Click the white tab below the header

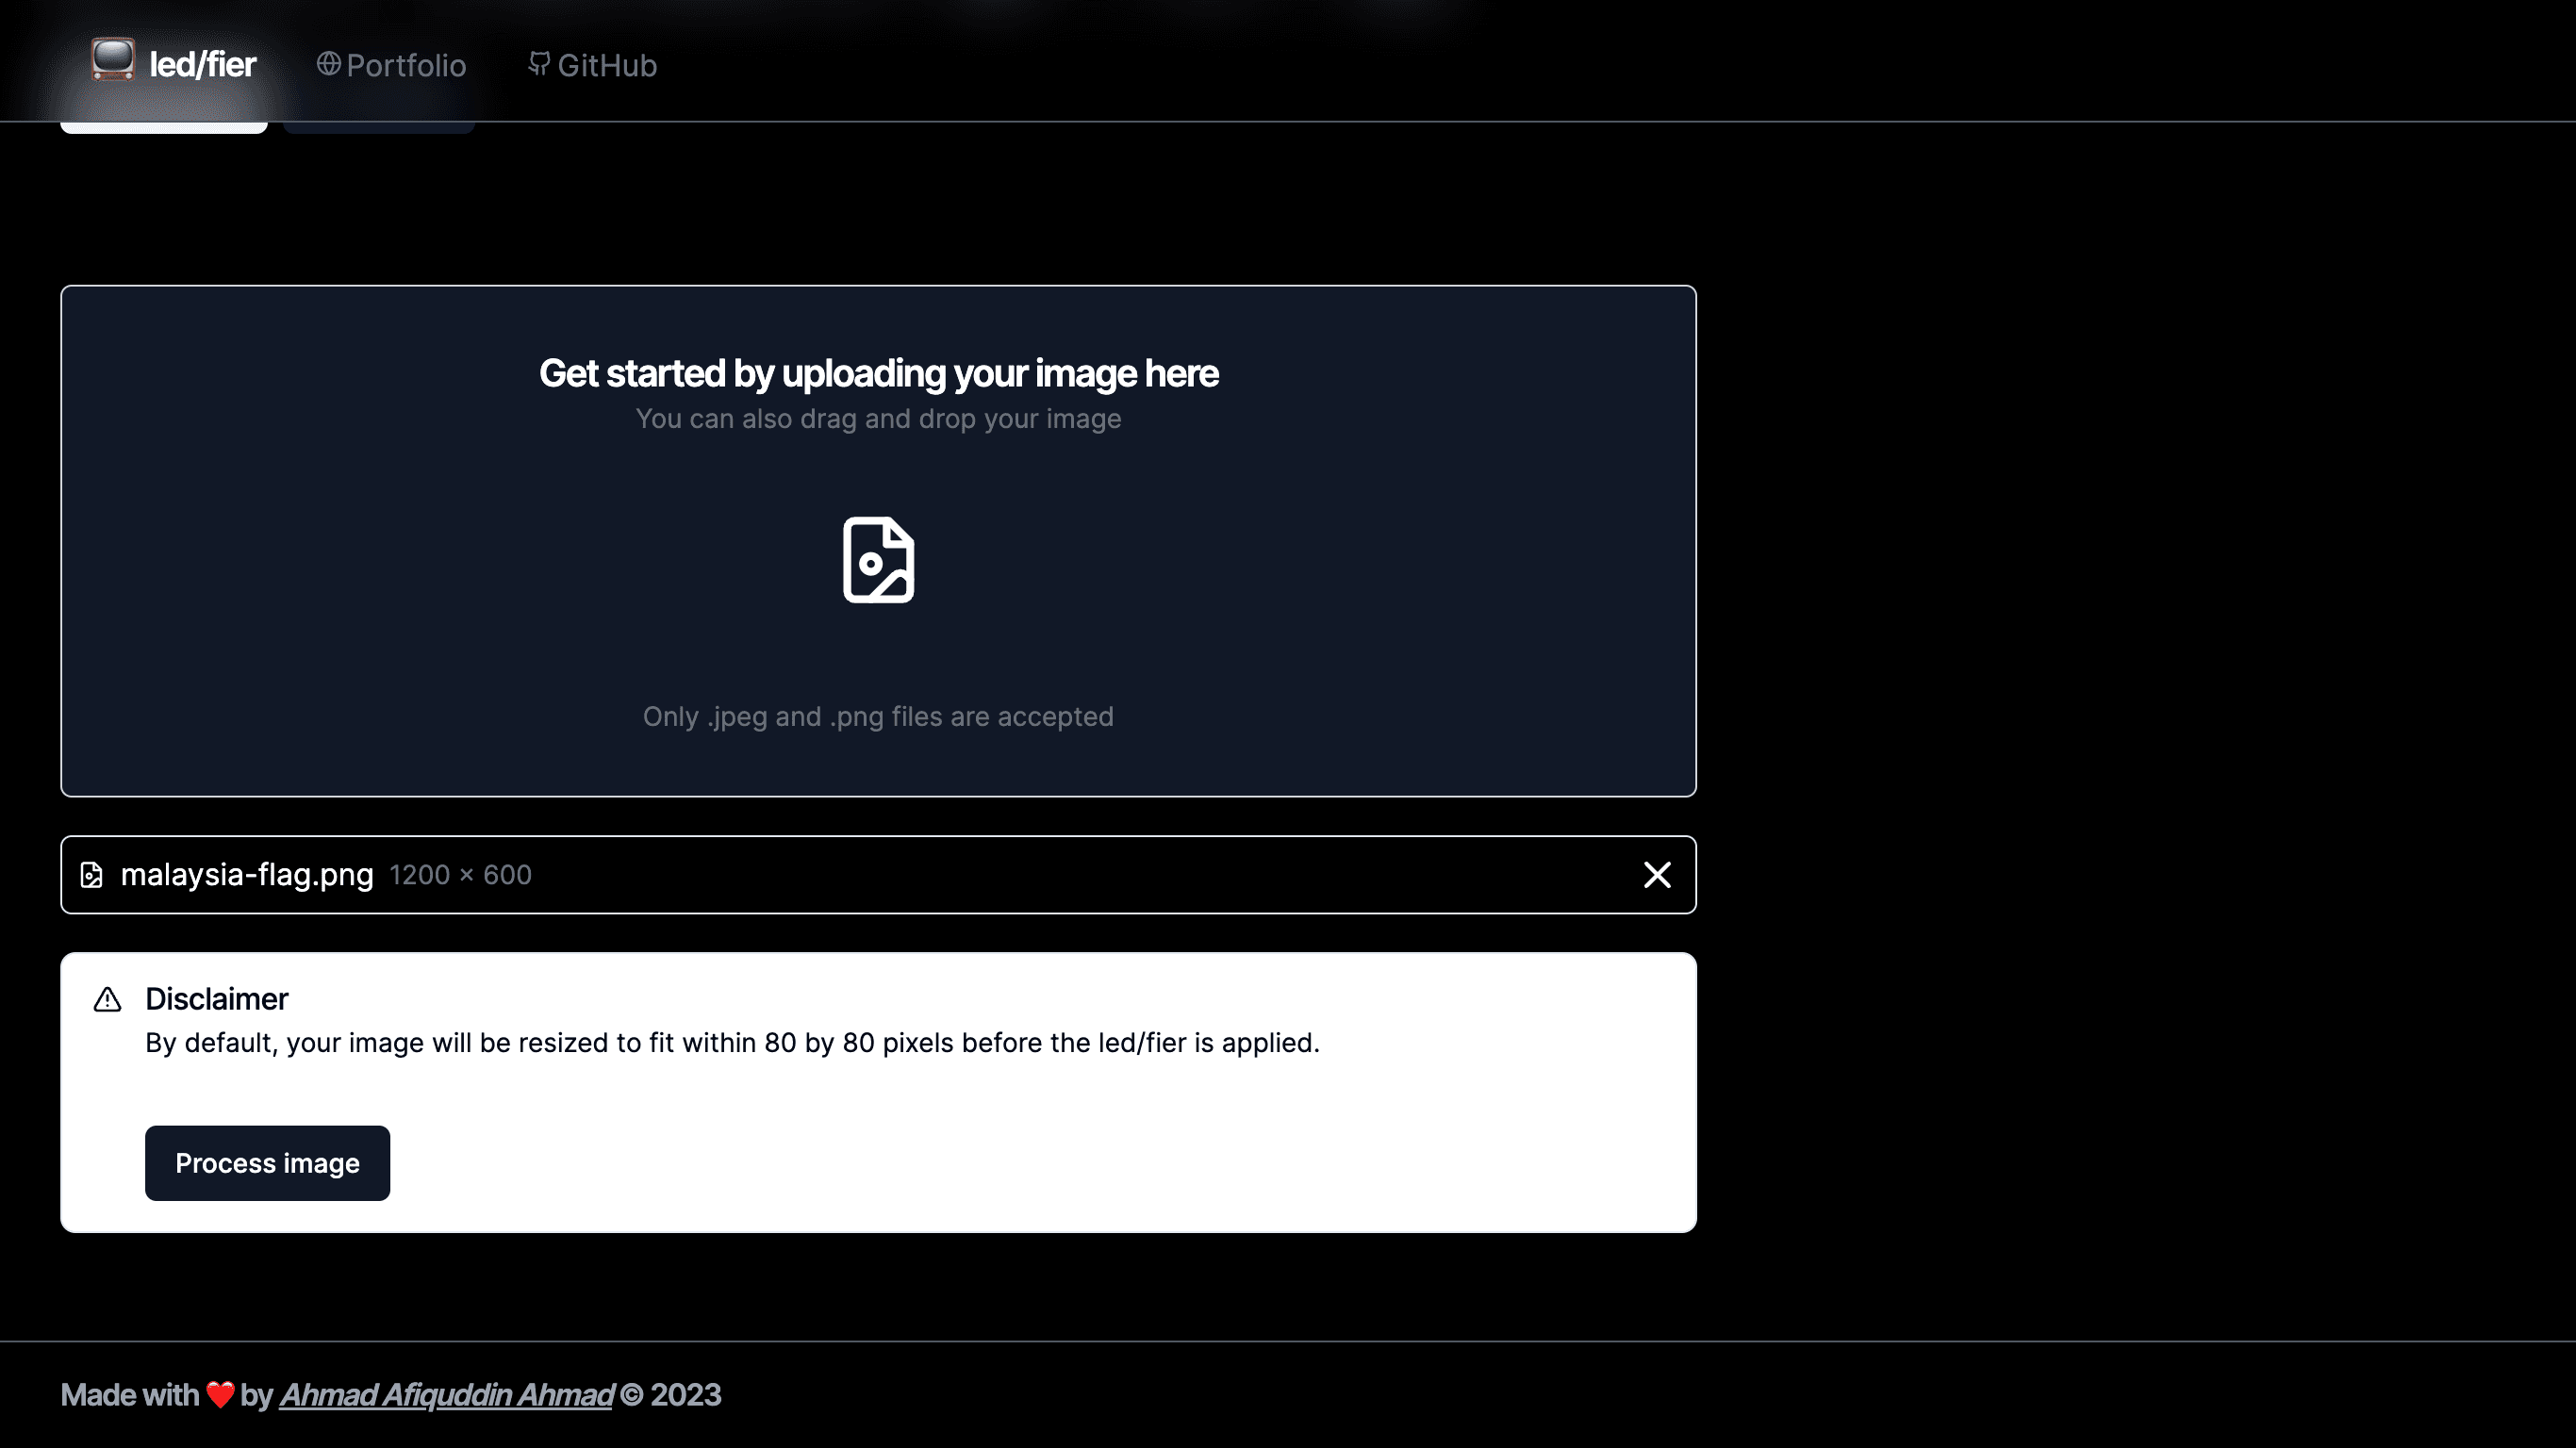164,128
